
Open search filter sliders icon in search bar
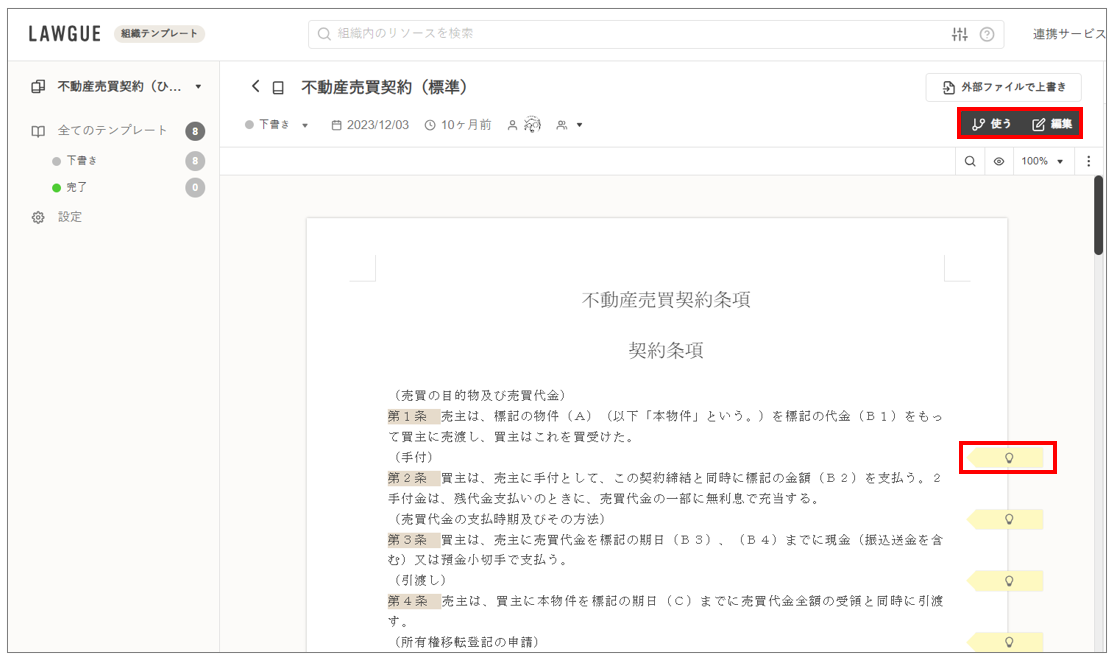tap(960, 34)
